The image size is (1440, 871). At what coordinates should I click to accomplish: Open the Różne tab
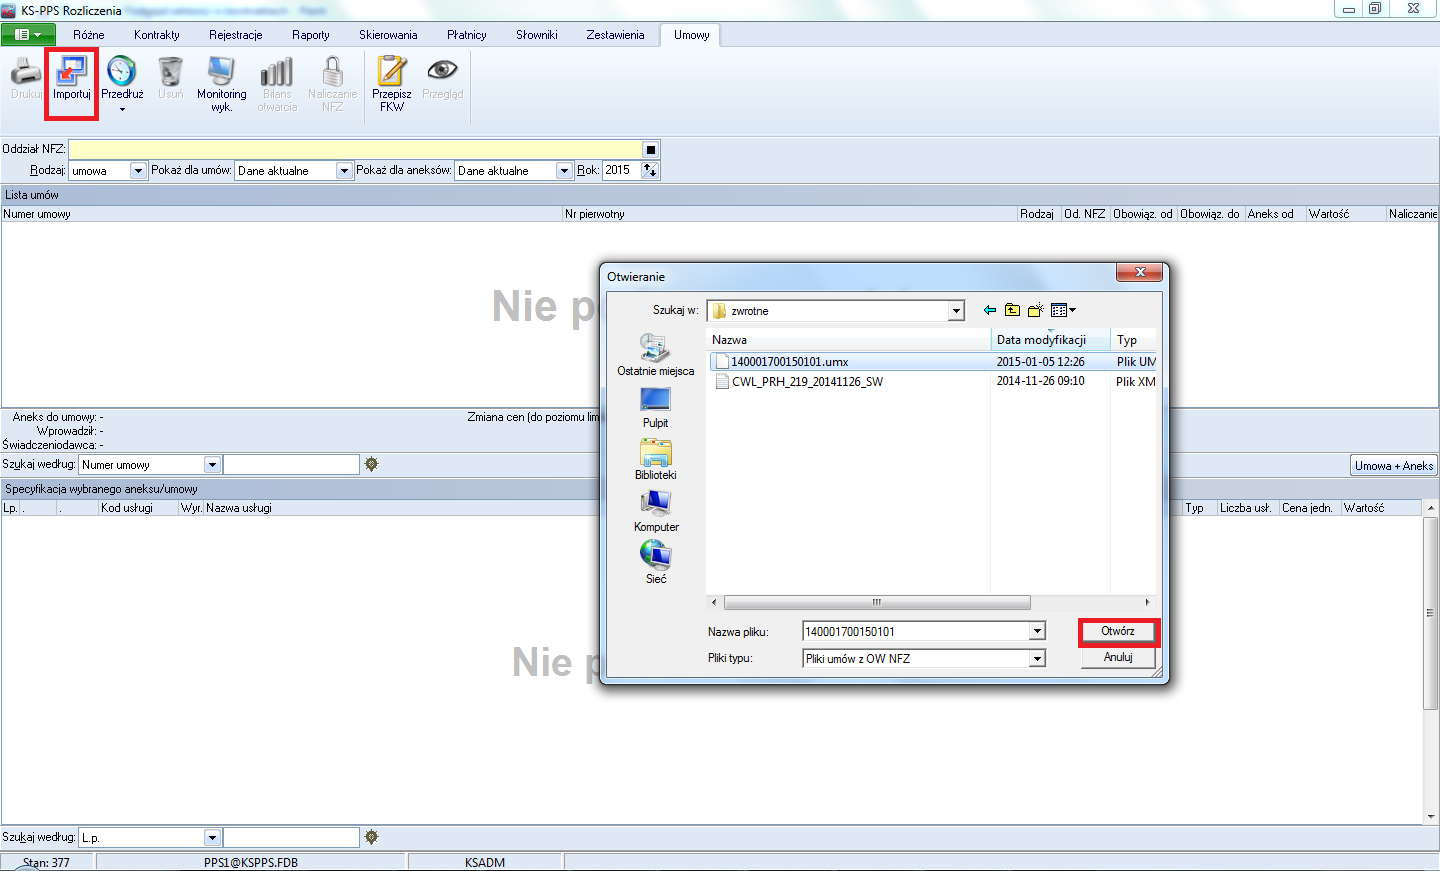89,35
